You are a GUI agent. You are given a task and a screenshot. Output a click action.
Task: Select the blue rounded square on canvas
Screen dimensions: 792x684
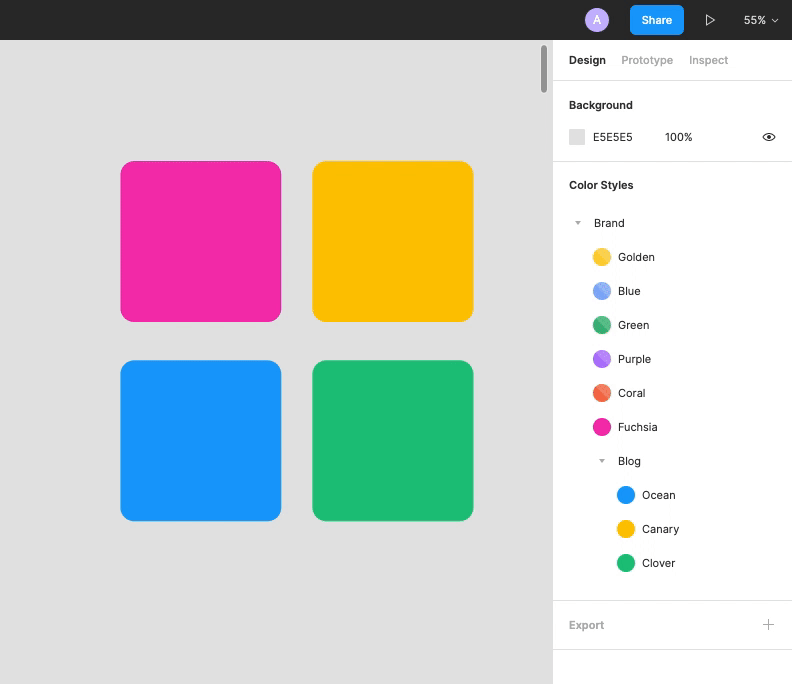click(201, 441)
